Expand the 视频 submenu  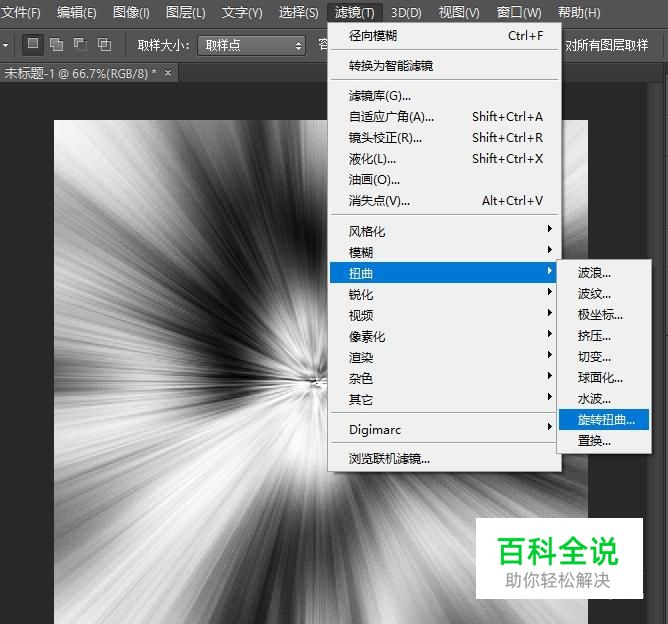pyautogui.click(x=444, y=315)
